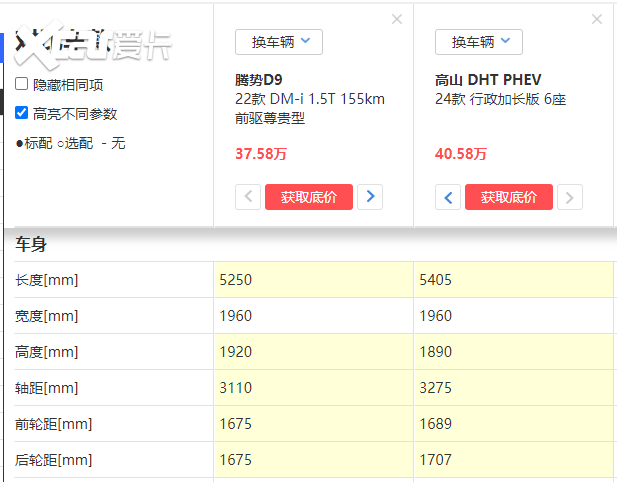Image resolution: width=617 pixels, height=482 pixels.
Task: Select rear track value 1707
Action: click(x=435, y=459)
